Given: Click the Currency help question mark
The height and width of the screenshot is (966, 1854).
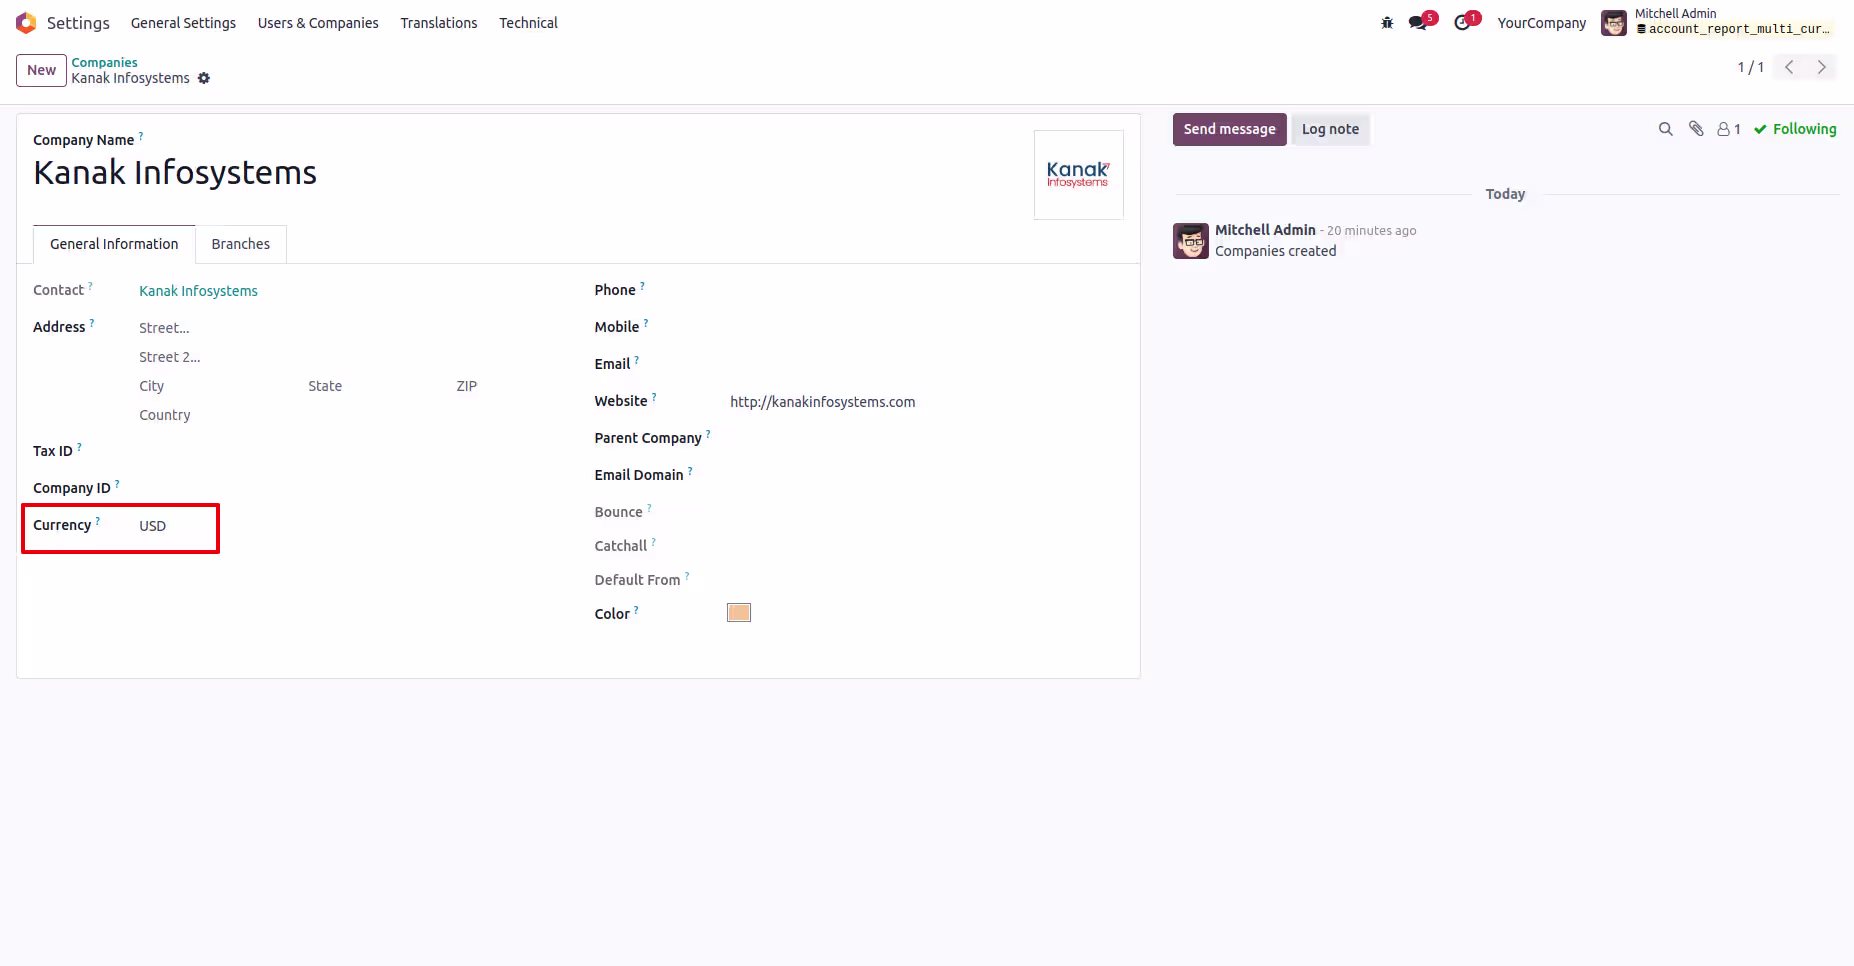Looking at the screenshot, I should [x=98, y=520].
